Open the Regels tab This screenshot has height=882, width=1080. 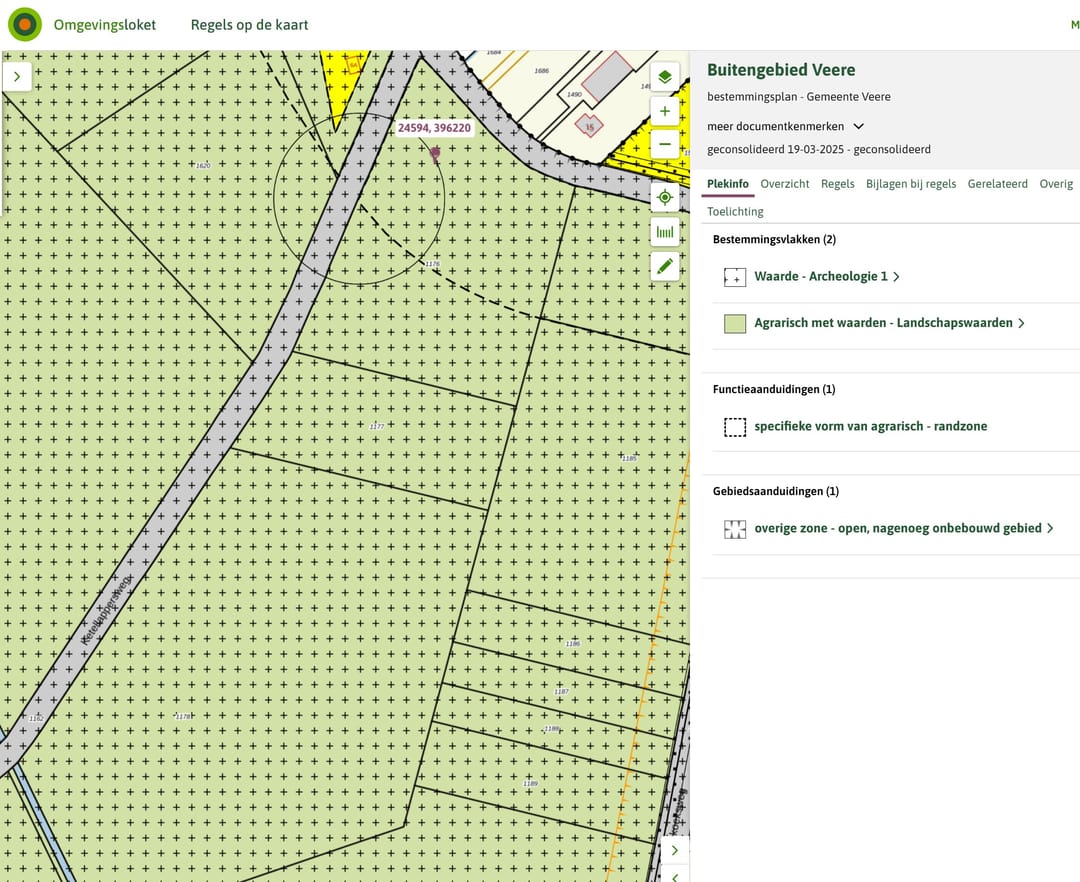click(837, 184)
